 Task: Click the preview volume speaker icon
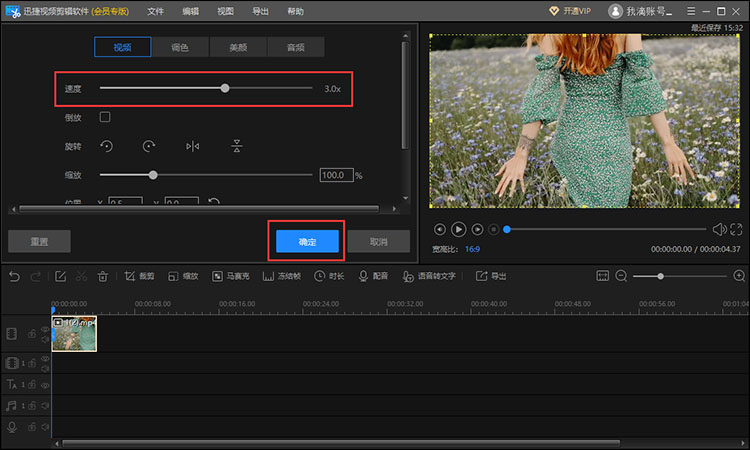pos(719,230)
